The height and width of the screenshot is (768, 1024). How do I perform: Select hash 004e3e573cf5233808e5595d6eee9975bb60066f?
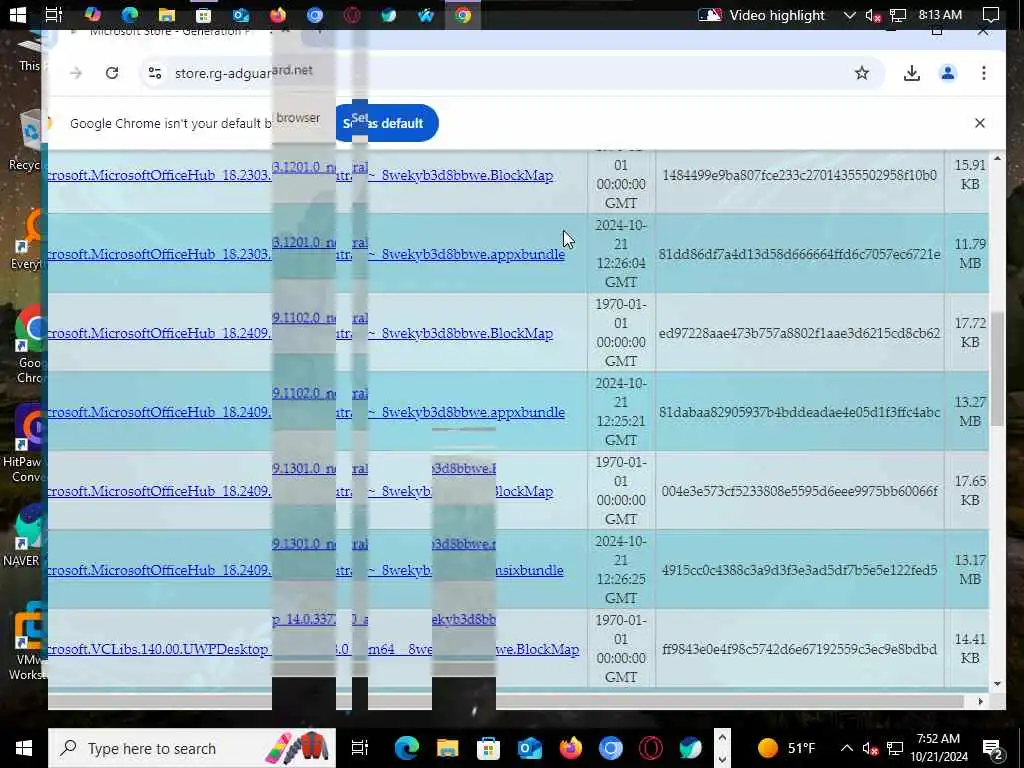[799, 491]
